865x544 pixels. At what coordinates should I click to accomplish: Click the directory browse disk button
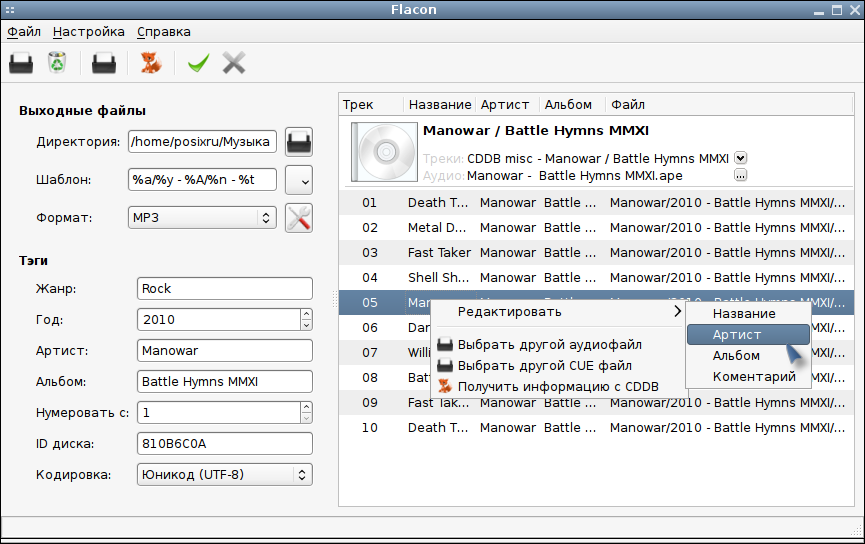point(299,142)
